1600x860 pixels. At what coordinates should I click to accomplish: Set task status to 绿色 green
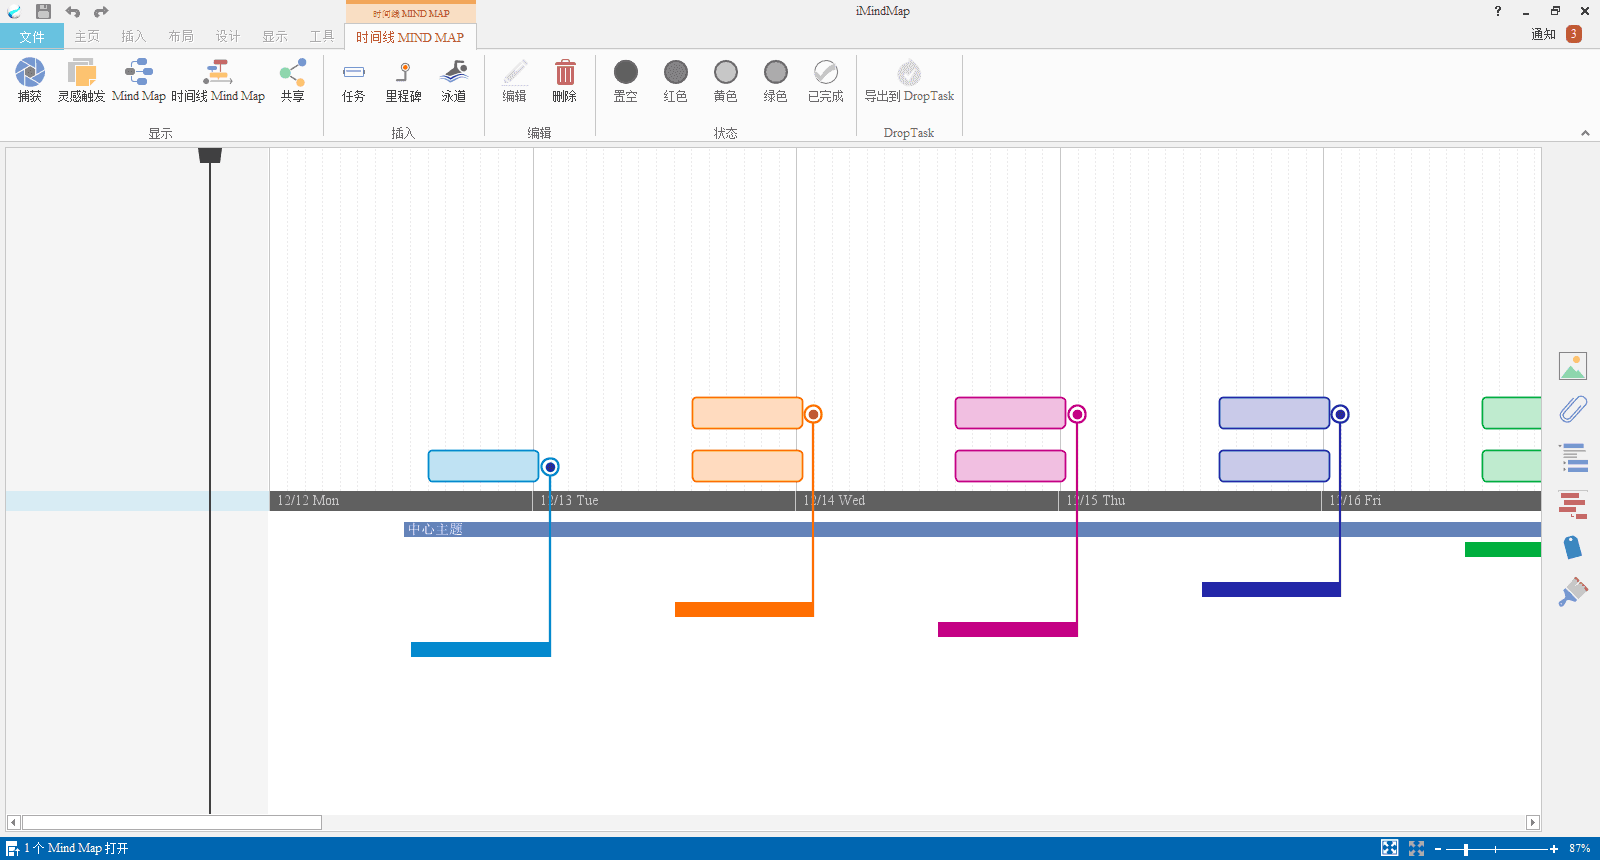pyautogui.click(x=776, y=80)
